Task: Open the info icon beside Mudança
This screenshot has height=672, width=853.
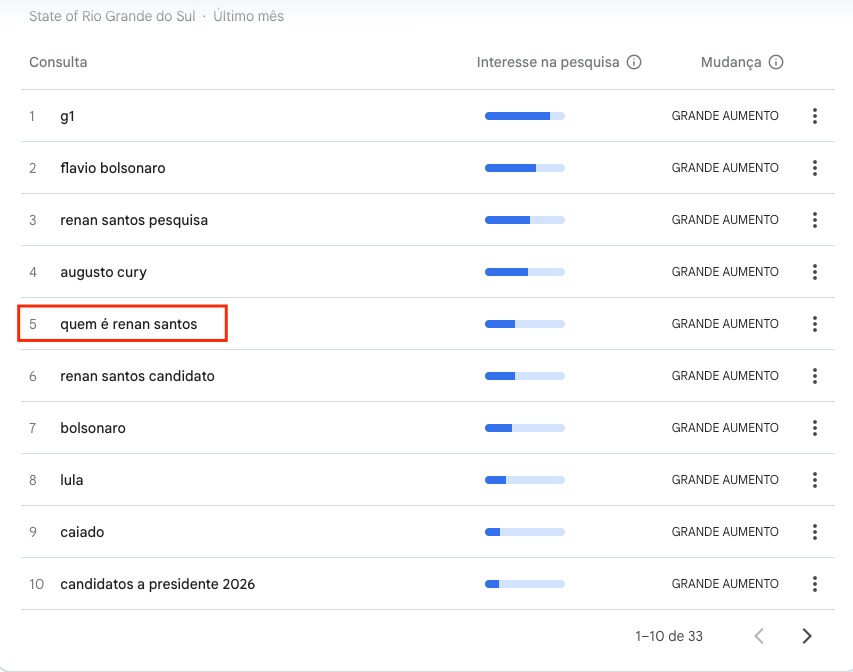Action: [x=776, y=62]
